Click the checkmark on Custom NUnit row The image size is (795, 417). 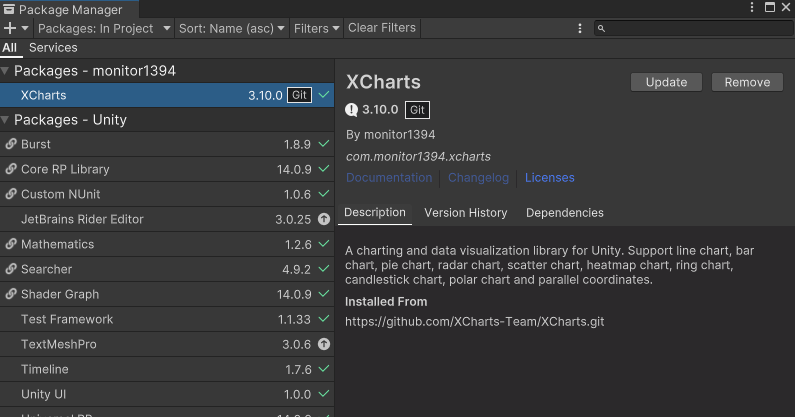click(x=324, y=194)
